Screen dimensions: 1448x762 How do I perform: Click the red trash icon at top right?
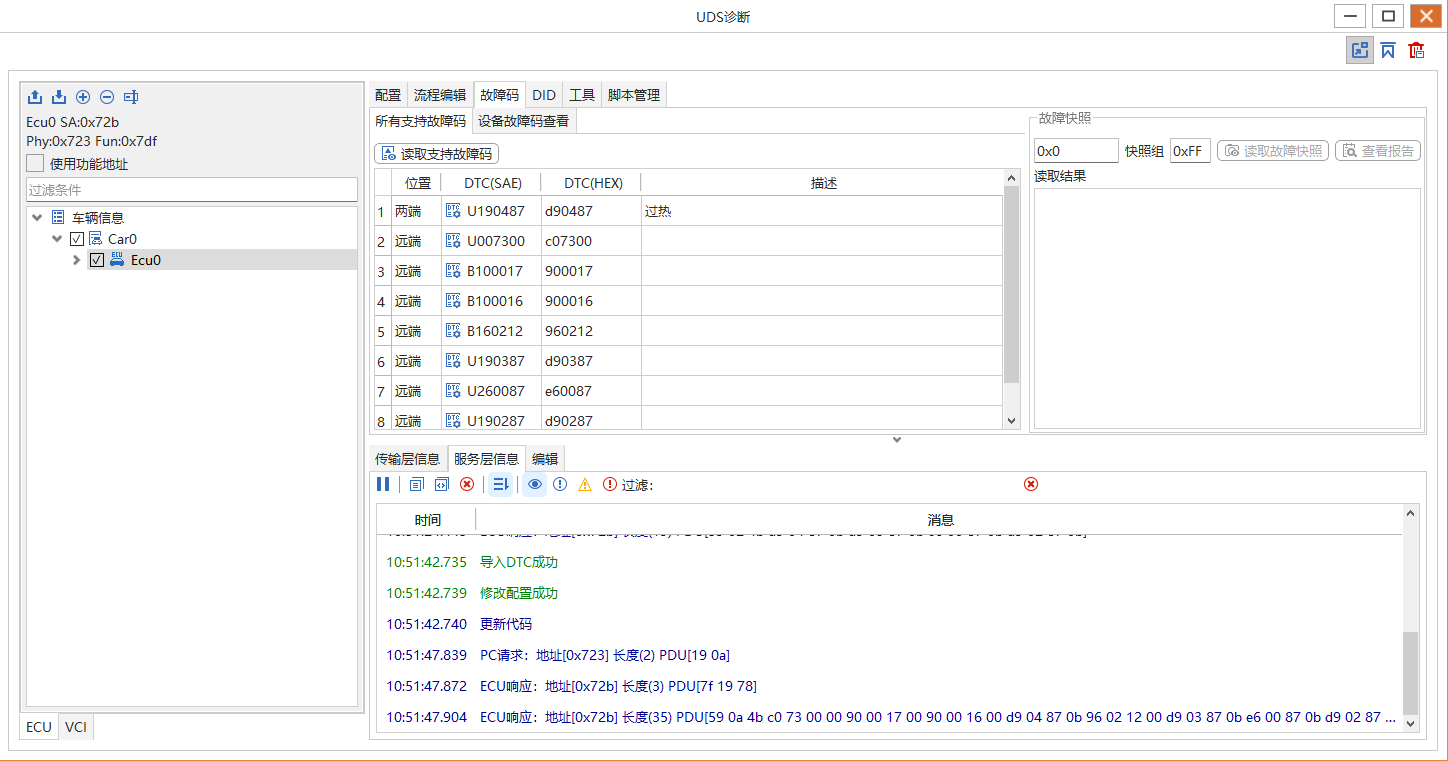pyautogui.click(x=1416, y=50)
